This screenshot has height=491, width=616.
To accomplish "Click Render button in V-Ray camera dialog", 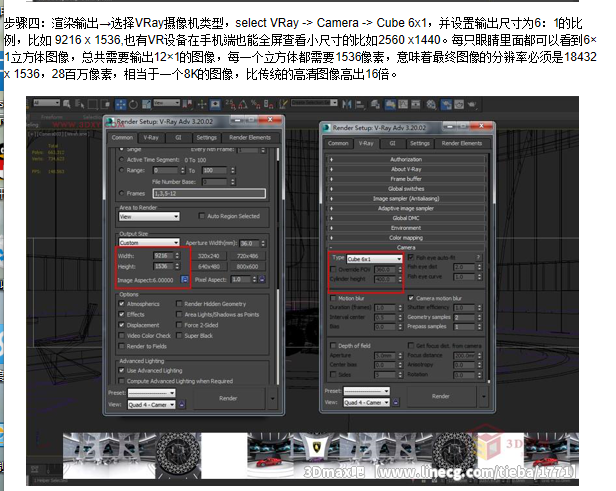I will tap(440, 396).
